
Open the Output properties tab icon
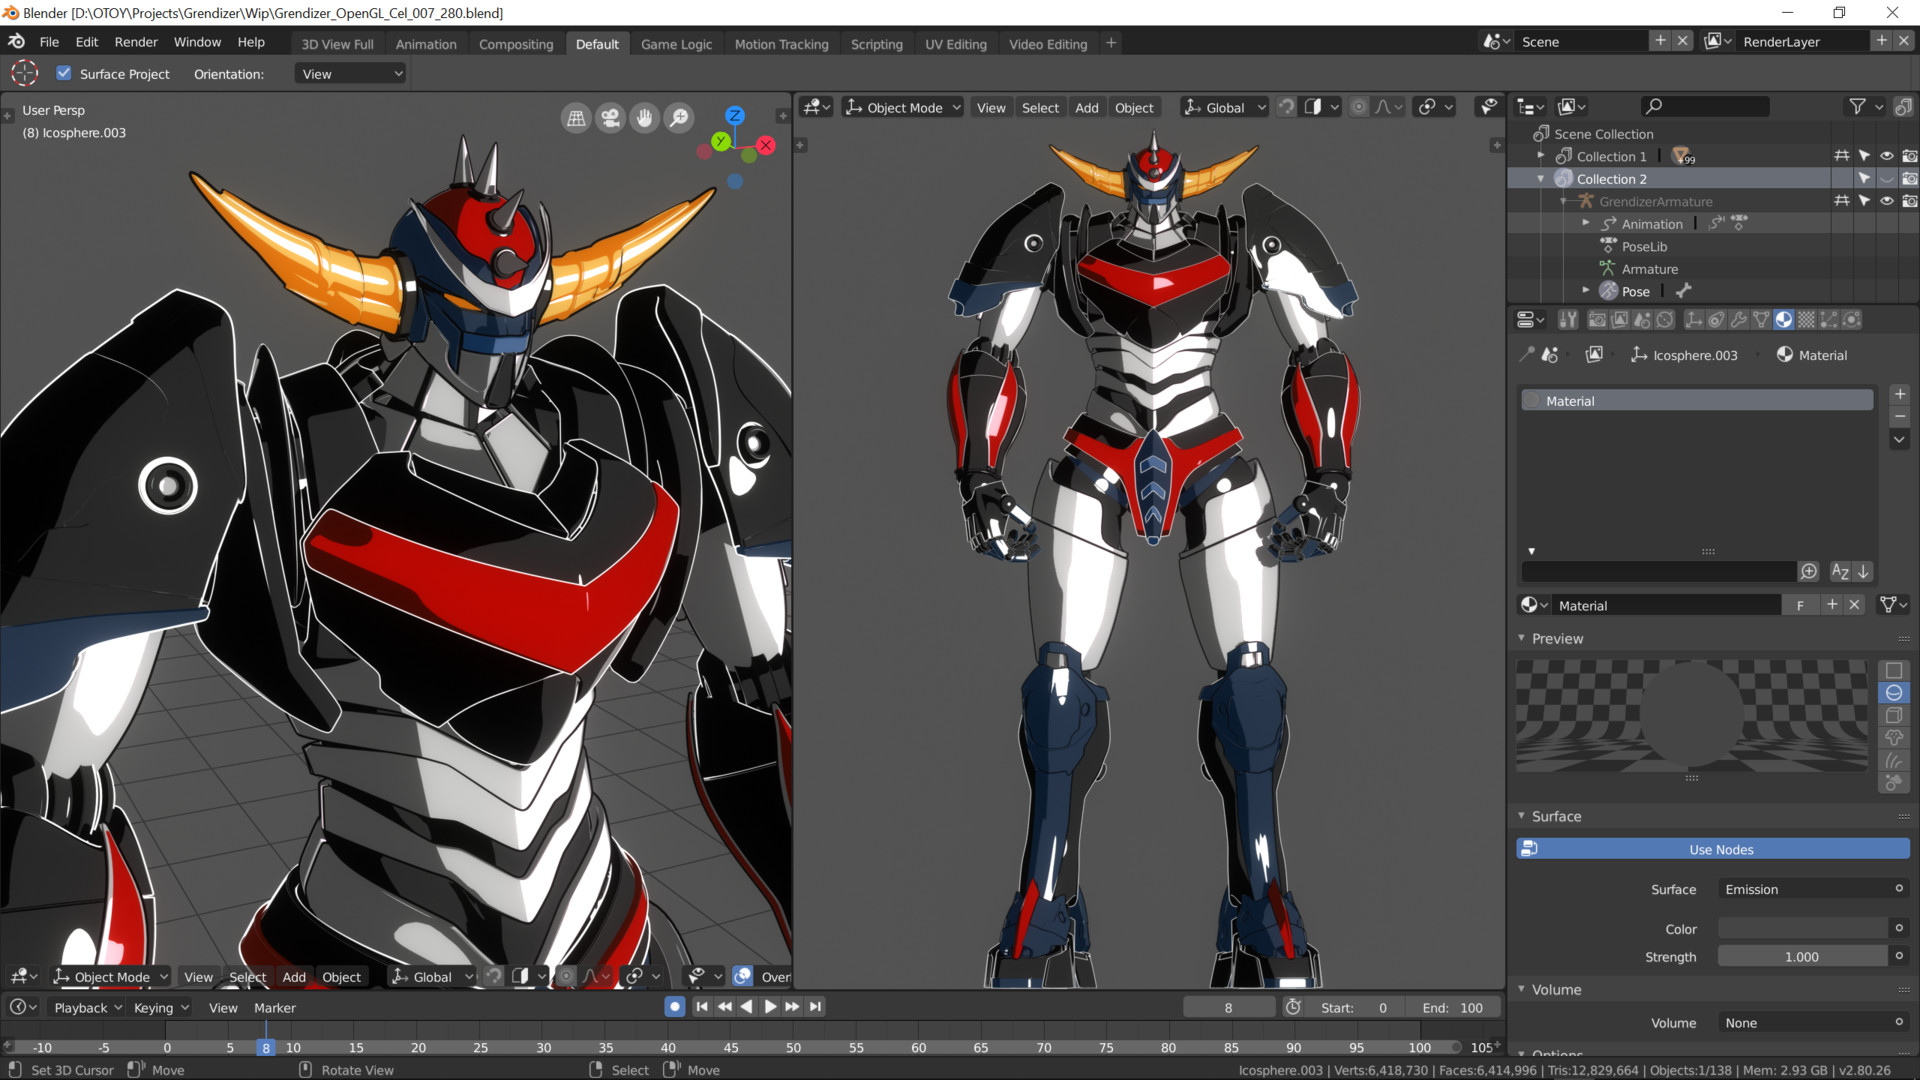[x=1619, y=320]
